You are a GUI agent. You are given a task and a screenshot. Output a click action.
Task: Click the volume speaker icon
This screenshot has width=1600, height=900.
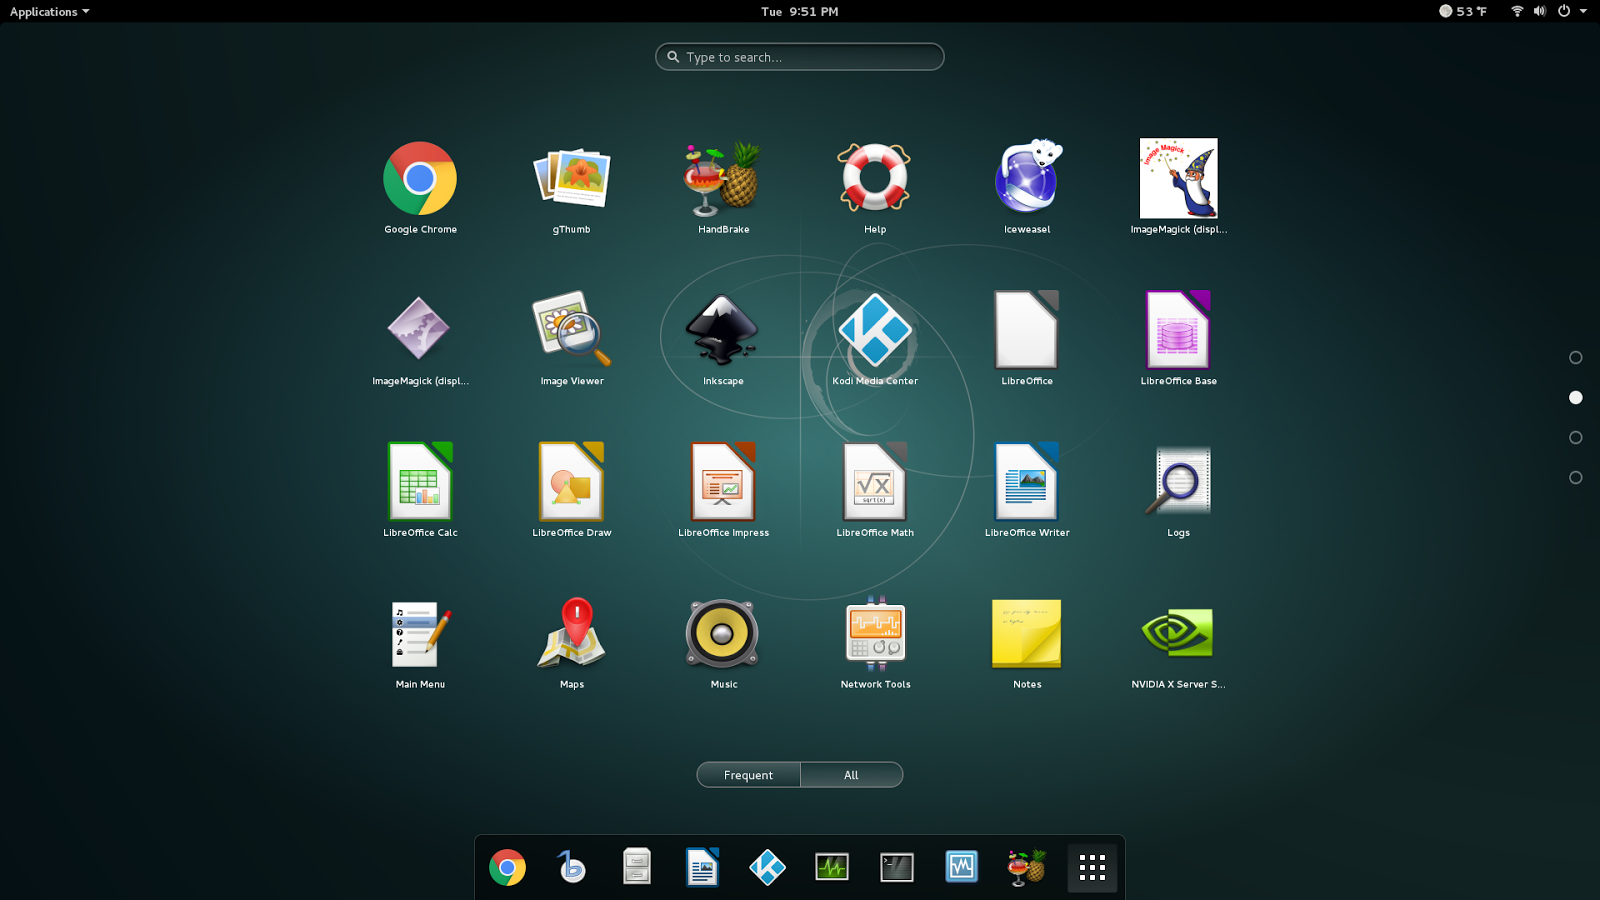tap(1540, 12)
